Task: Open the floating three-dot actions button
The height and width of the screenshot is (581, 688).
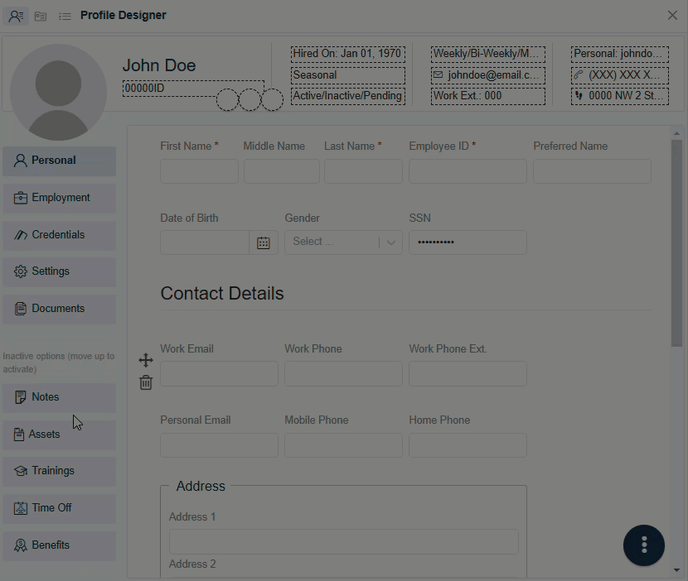Action: [x=644, y=545]
